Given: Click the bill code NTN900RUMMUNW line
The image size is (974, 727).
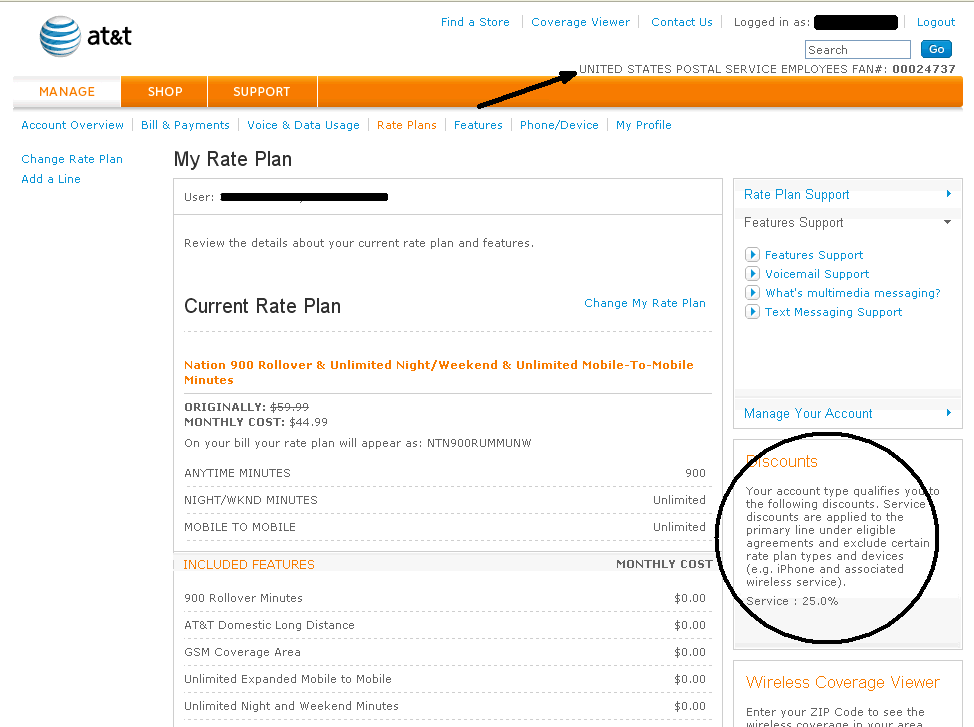Looking at the screenshot, I should (x=358, y=443).
